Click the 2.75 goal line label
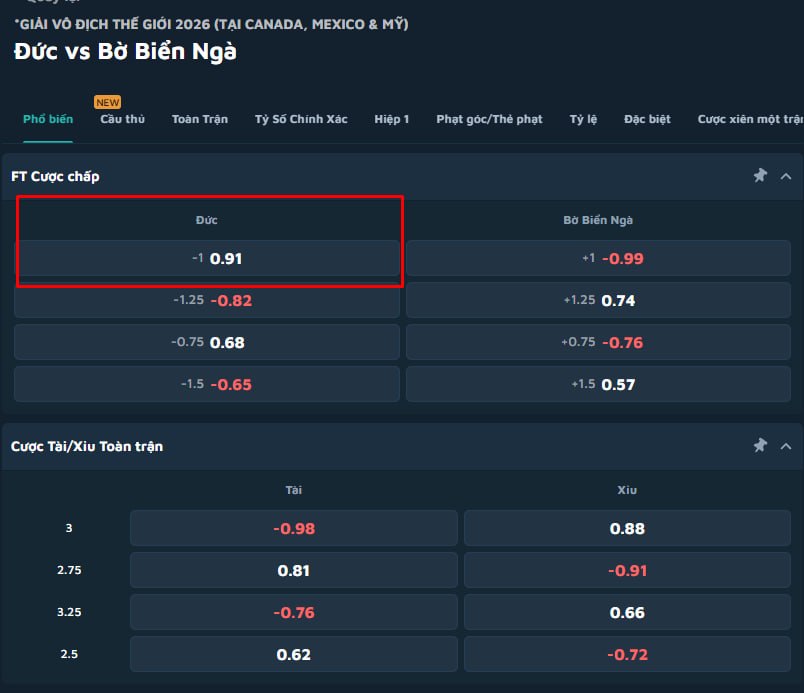Screen dimensions: 804x693 click(x=69, y=570)
